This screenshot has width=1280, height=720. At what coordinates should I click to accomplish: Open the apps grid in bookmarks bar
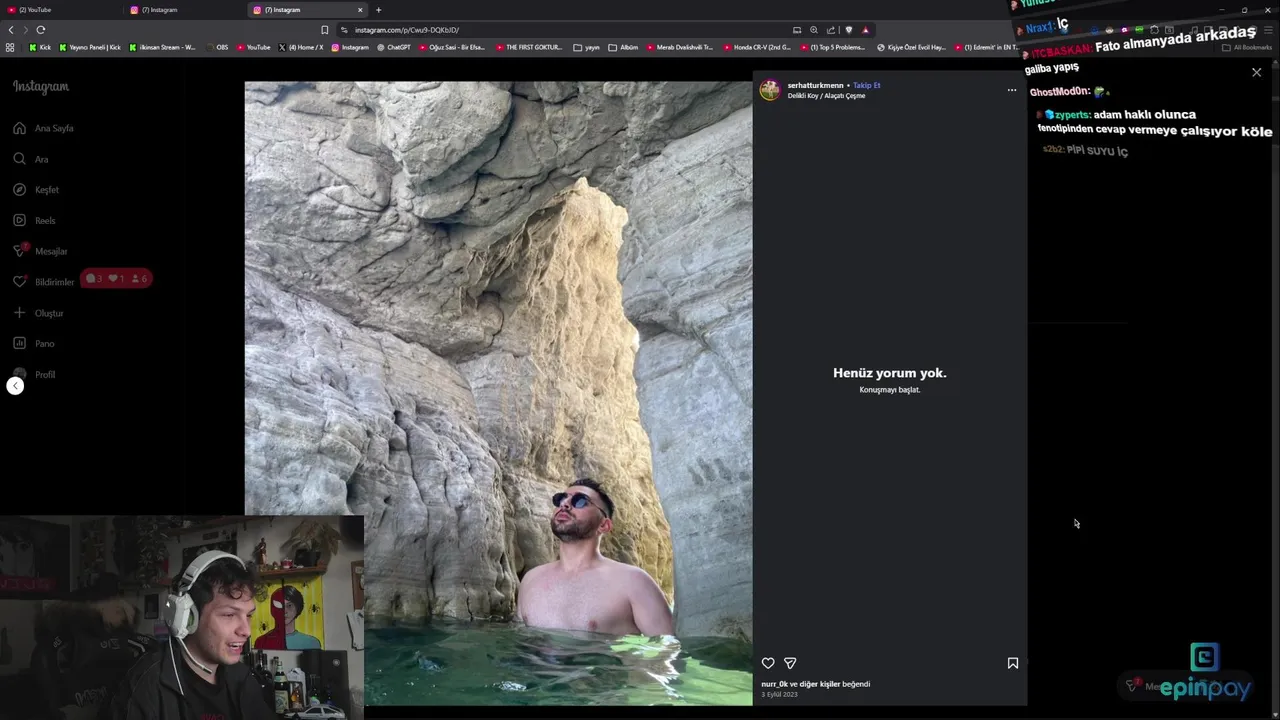coord(10,47)
